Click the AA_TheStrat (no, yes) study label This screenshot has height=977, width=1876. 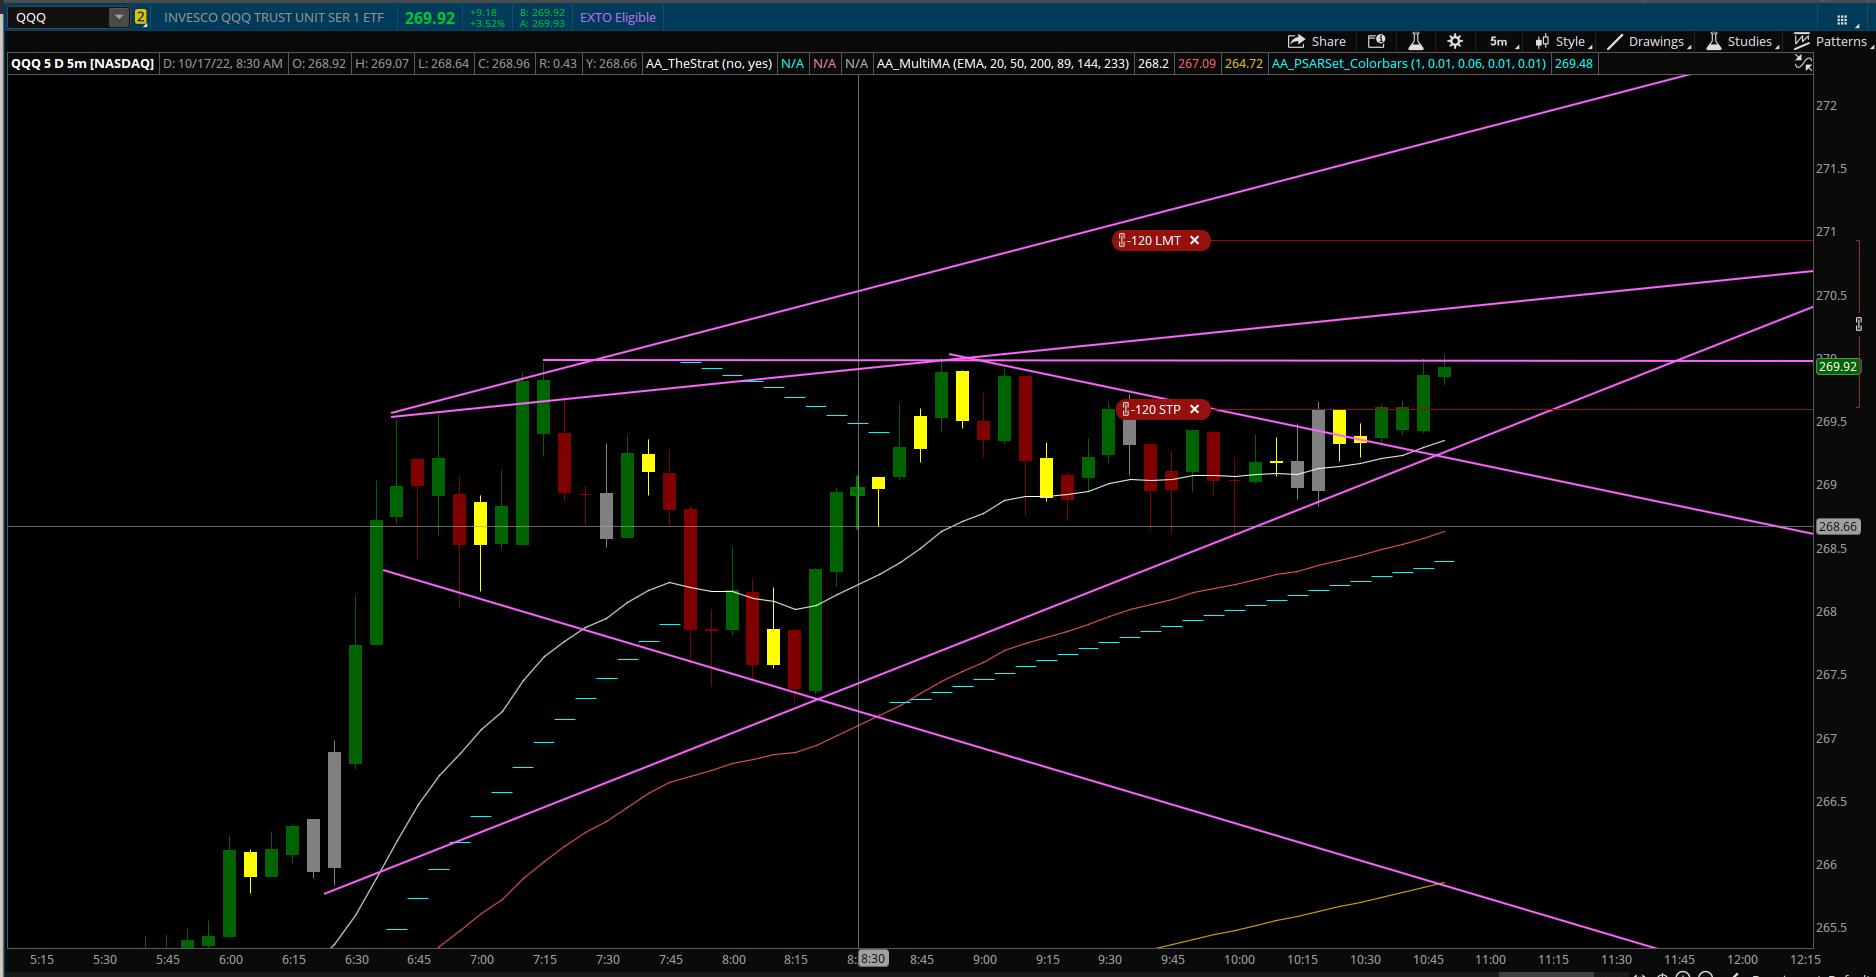tap(709, 63)
